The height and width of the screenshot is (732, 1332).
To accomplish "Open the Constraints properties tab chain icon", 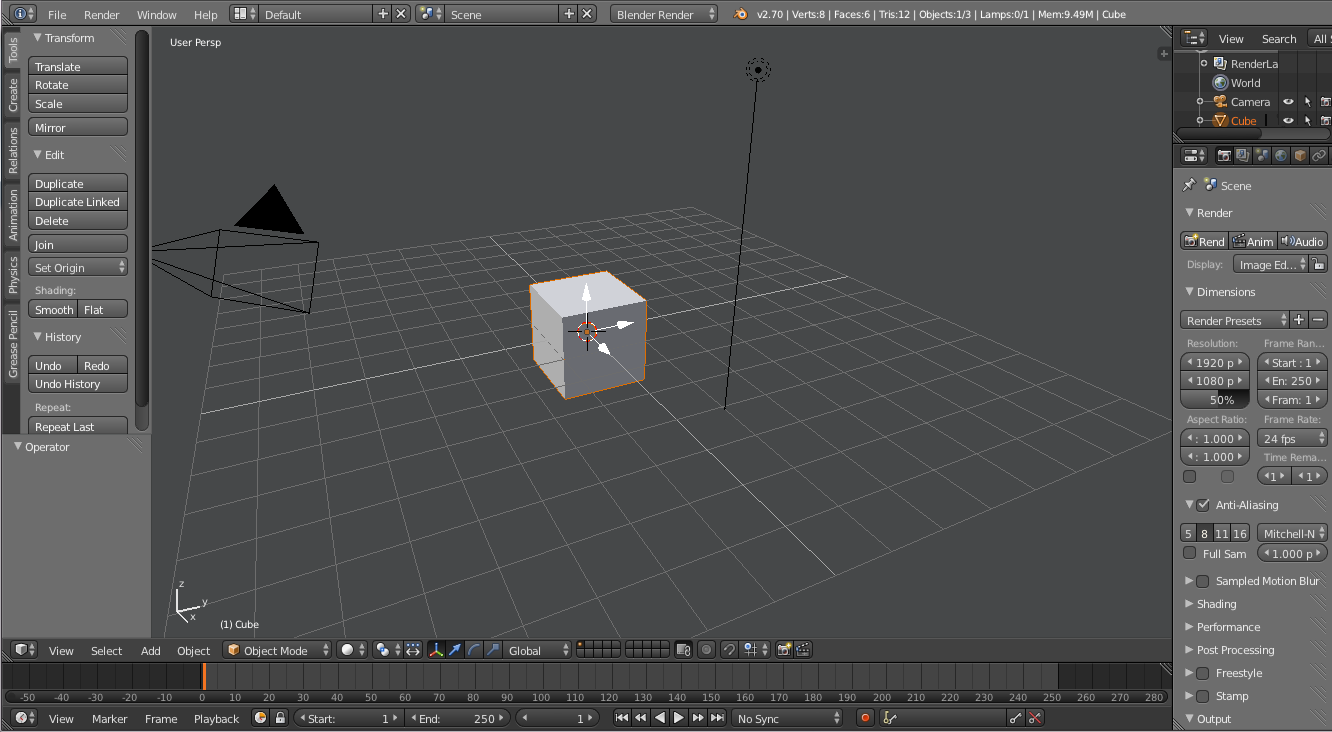I will (x=1318, y=156).
